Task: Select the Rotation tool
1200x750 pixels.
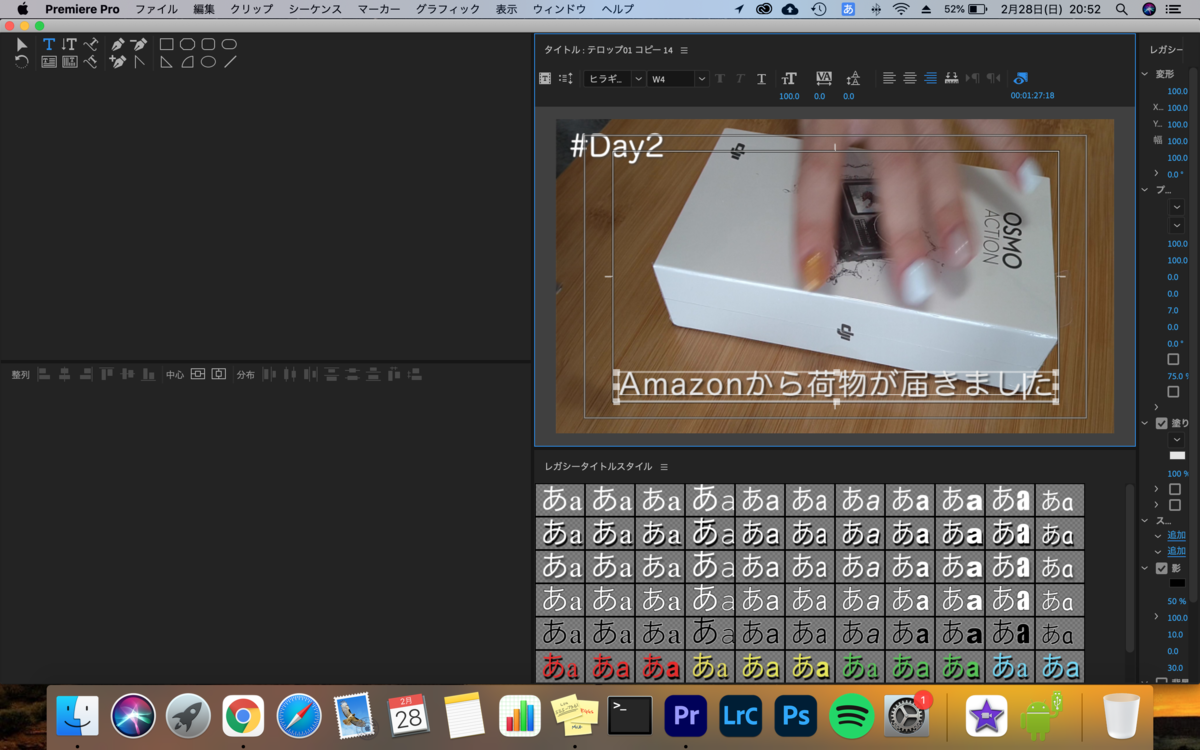Action: point(22,62)
